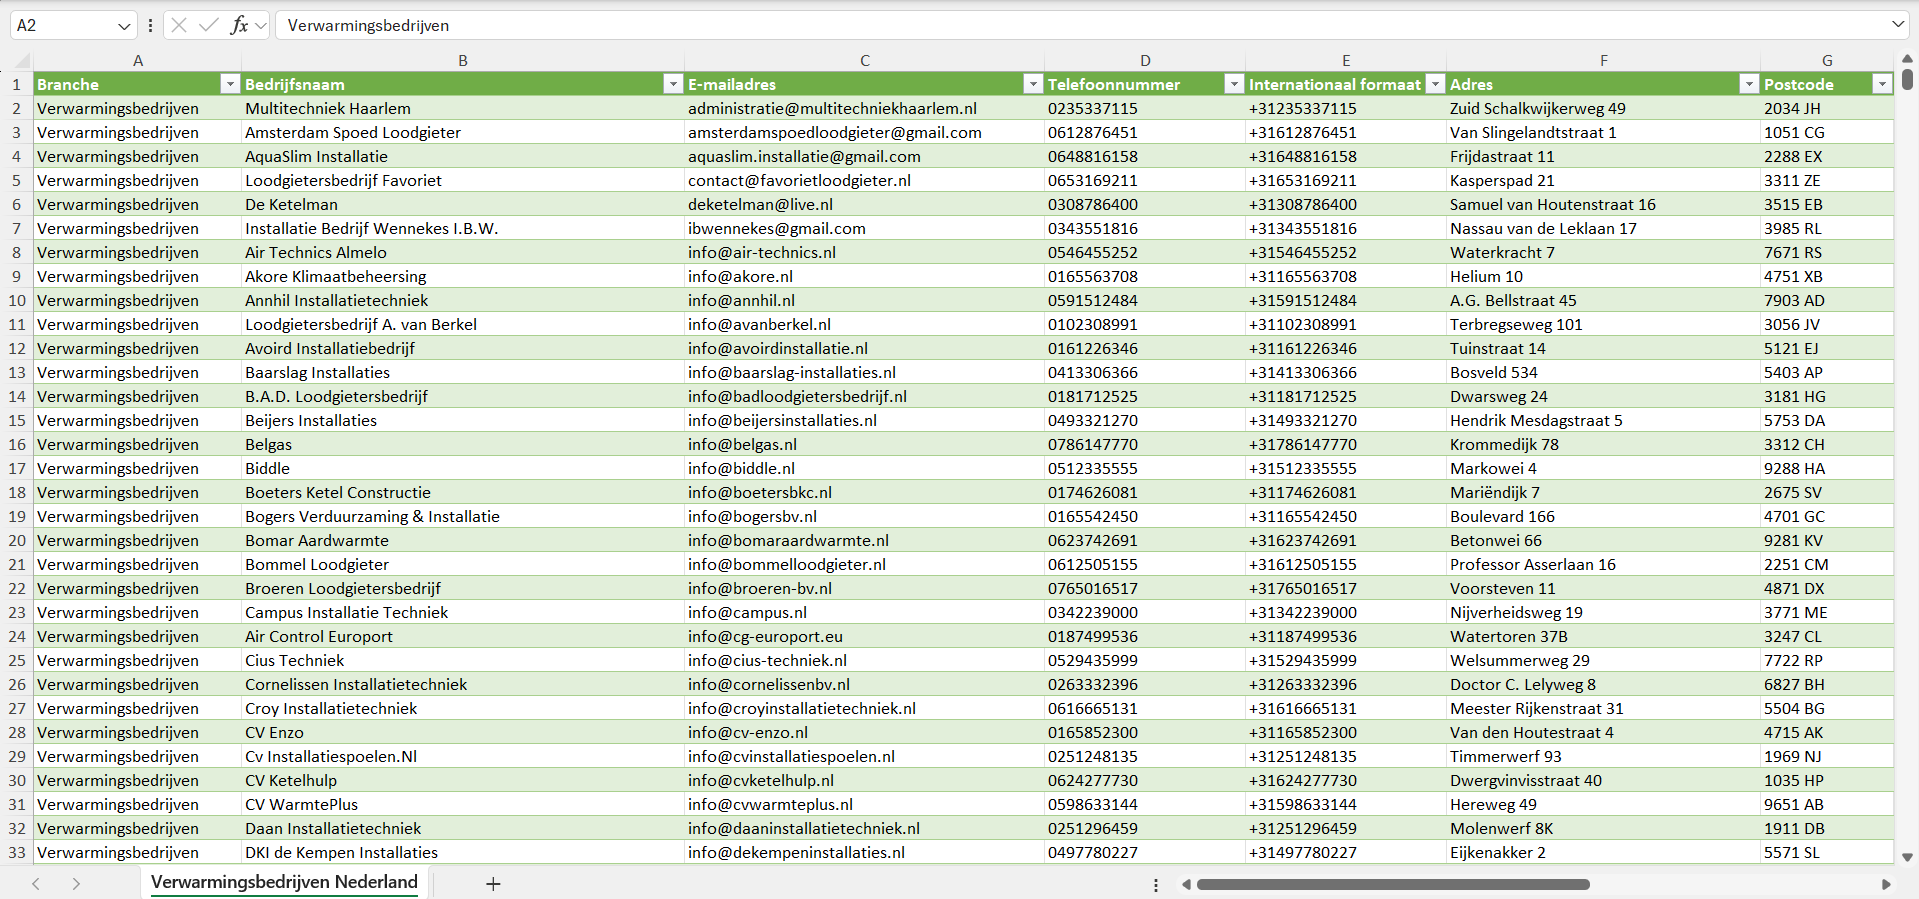Image resolution: width=1919 pixels, height=899 pixels.
Task: Add a new sheet with plus icon
Action: [493, 884]
